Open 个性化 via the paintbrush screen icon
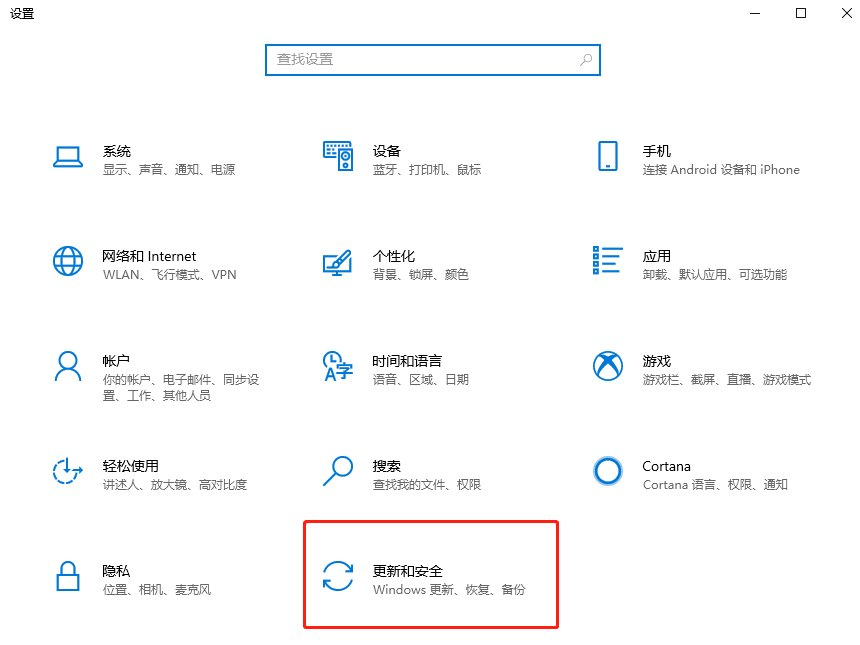This screenshot has height=645, width=860. click(x=338, y=261)
